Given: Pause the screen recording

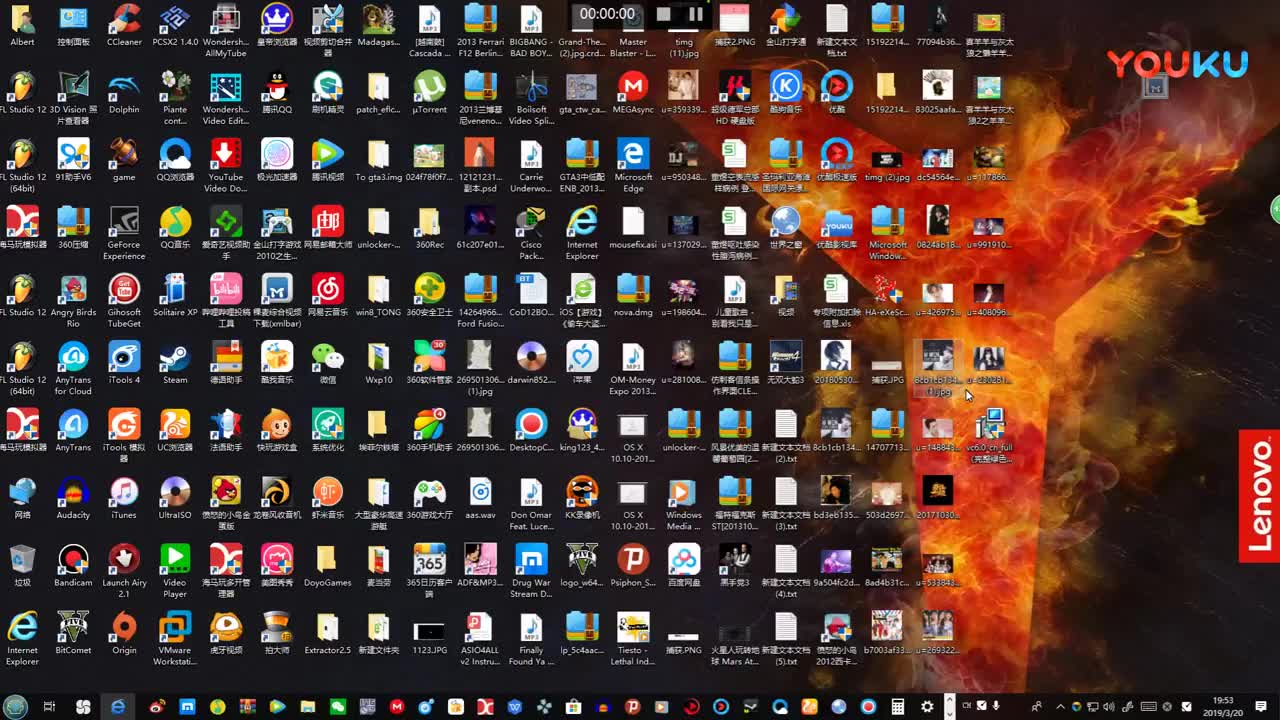Looking at the screenshot, I should (696, 14).
